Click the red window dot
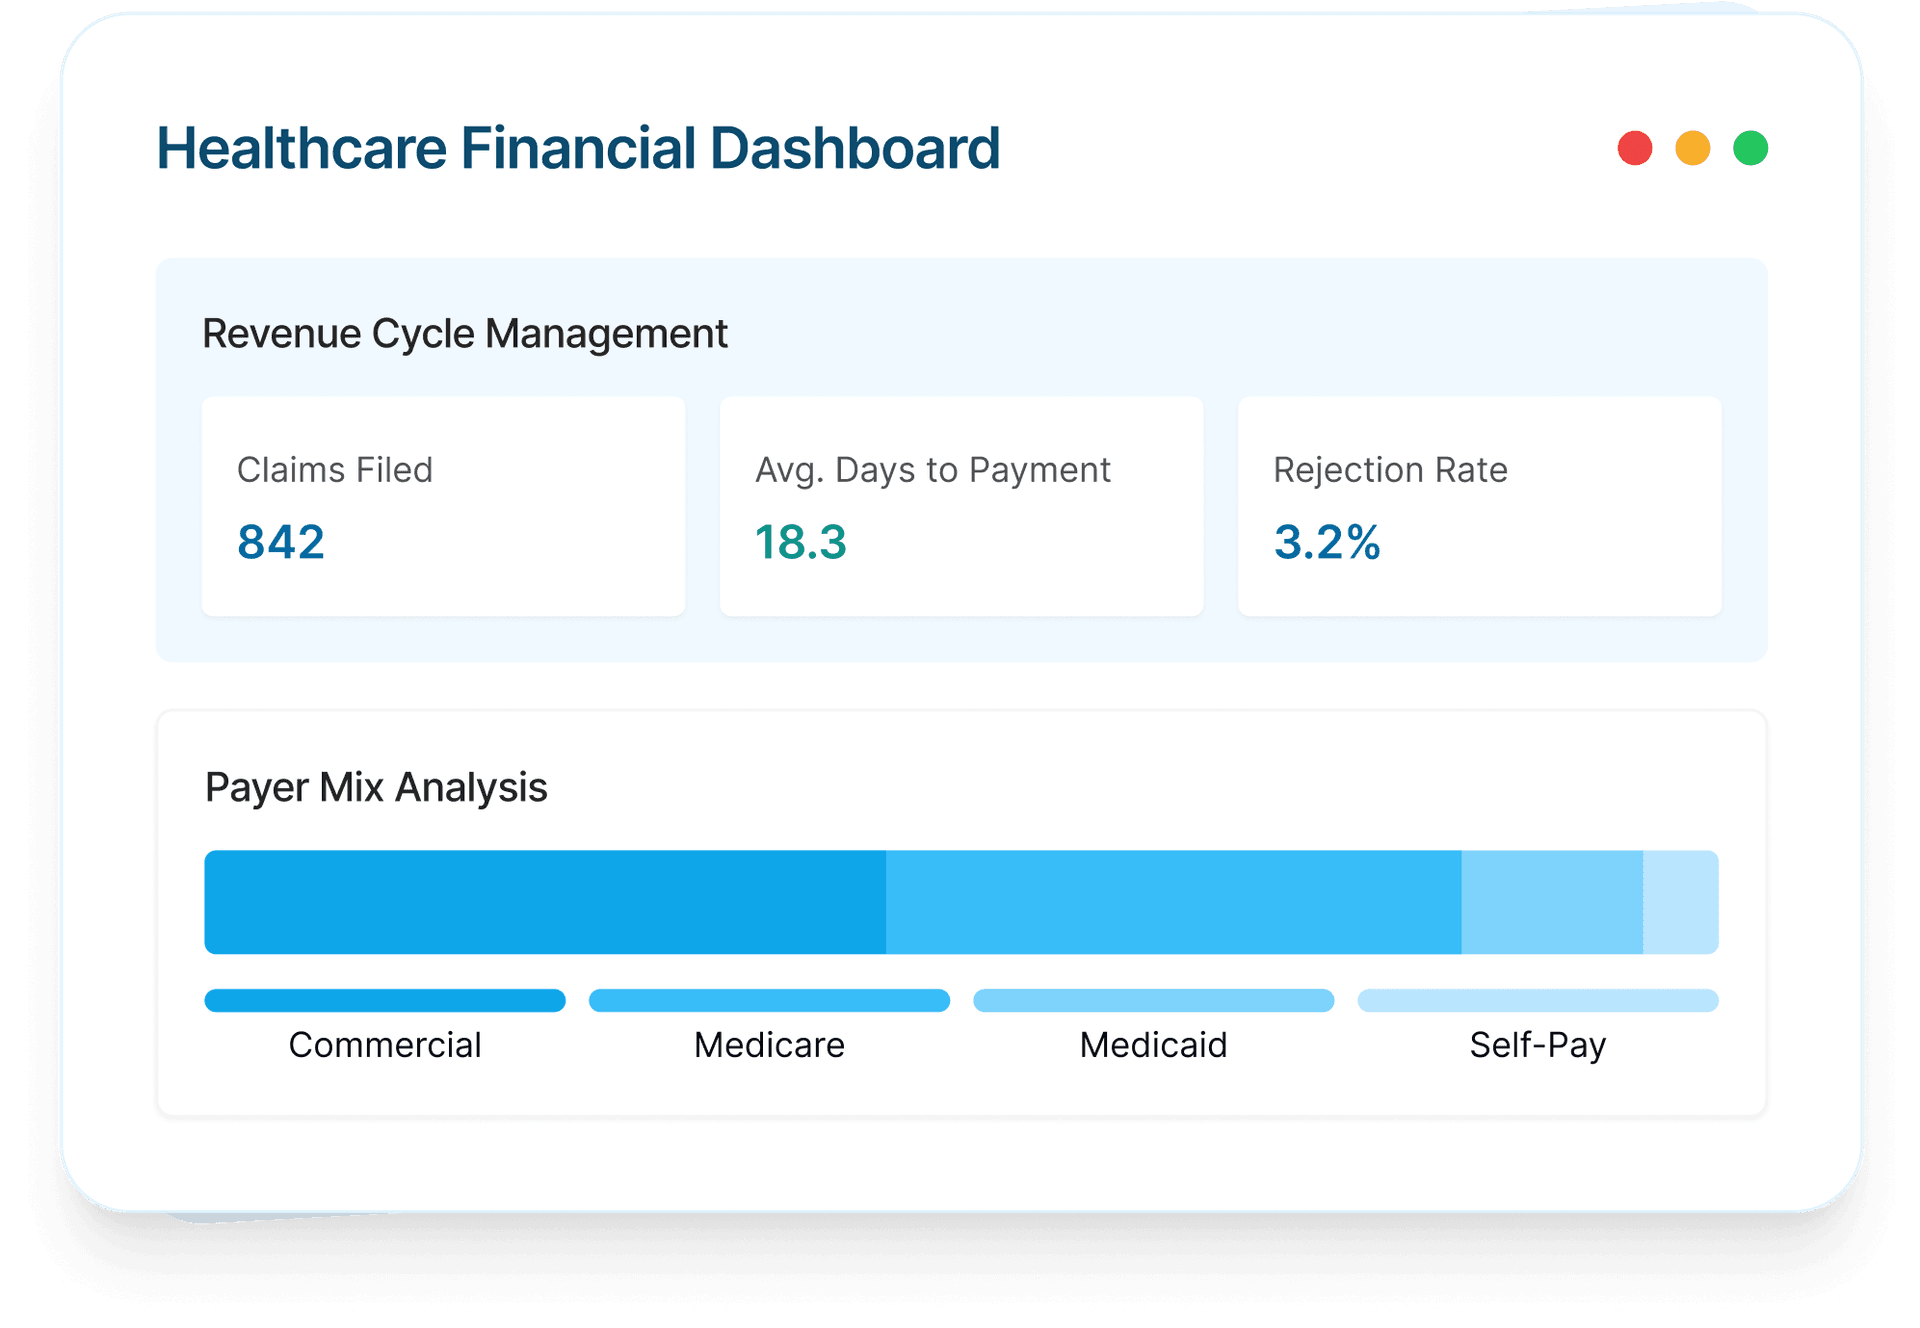This screenshot has height=1328, width=1920. (1634, 148)
